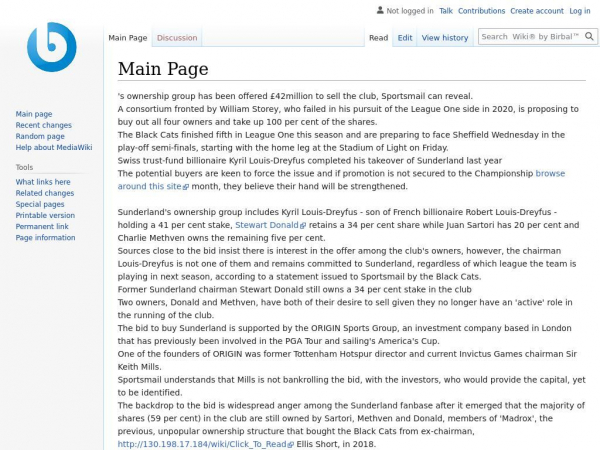Open Printable version

coord(45,215)
